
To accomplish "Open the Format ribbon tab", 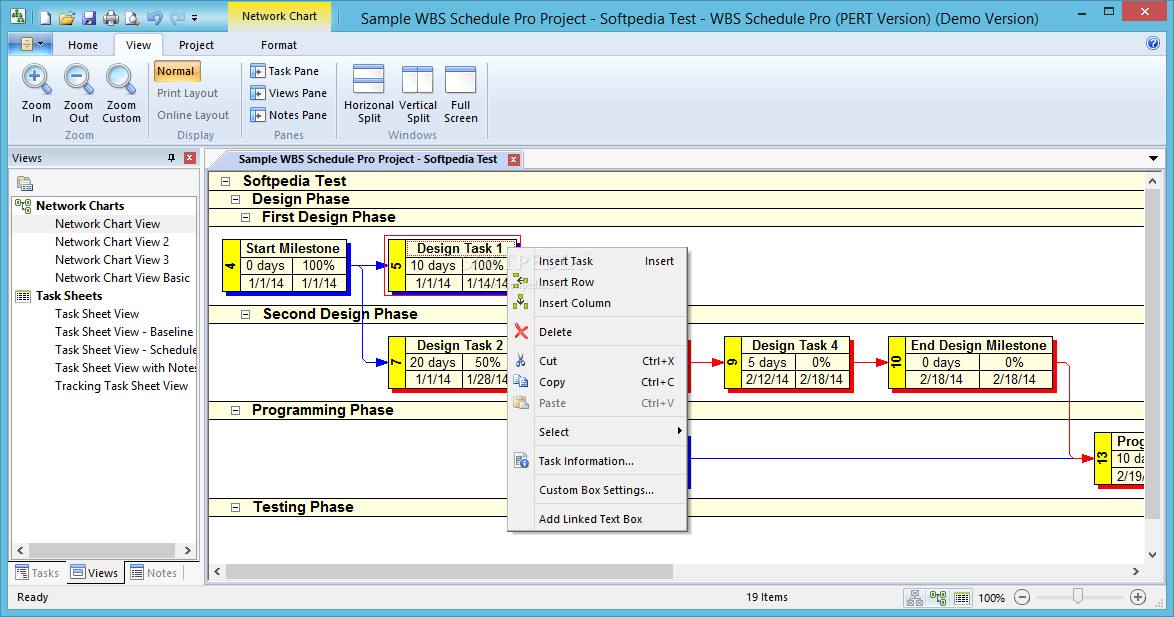I will pyautogui.click(x=279, y=45).
